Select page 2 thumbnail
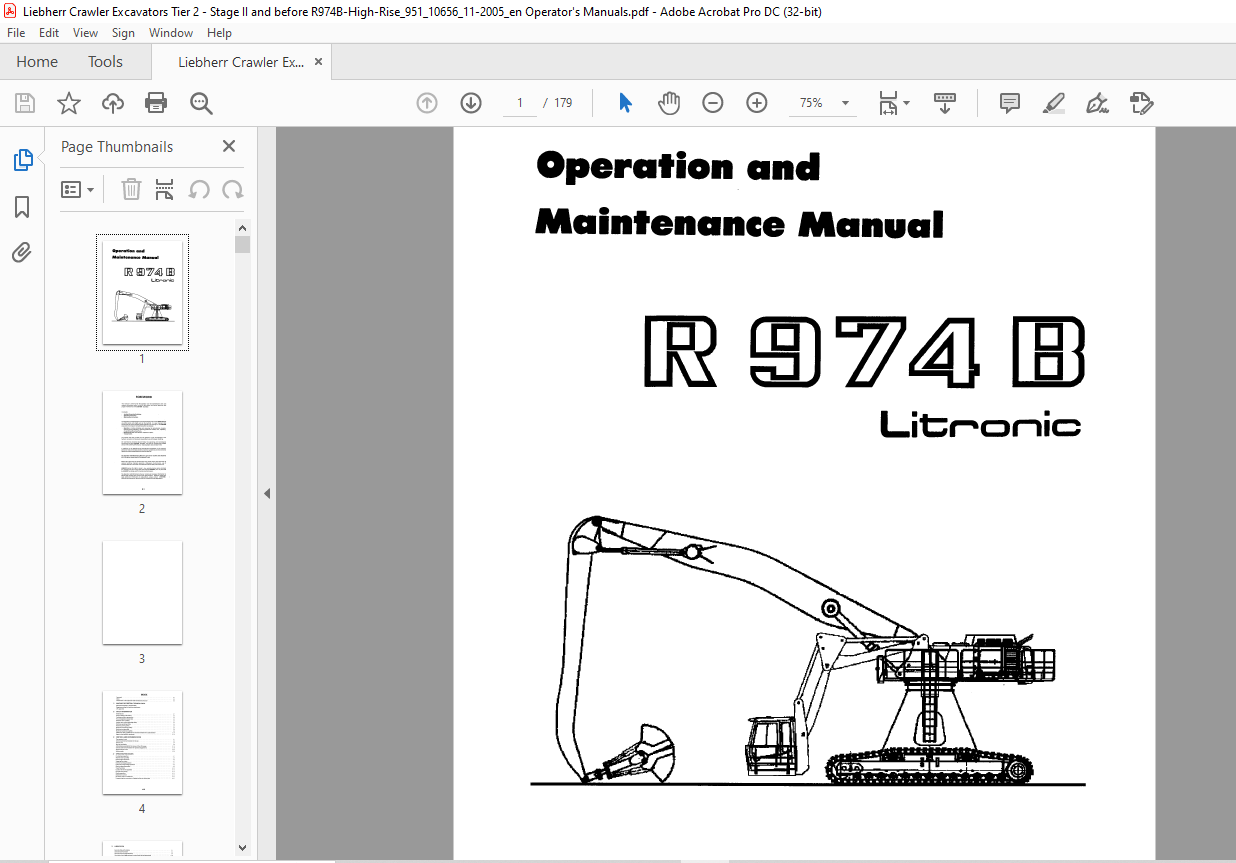The height and width of the screenshot is (863, 1236). [x=142, y=443]
